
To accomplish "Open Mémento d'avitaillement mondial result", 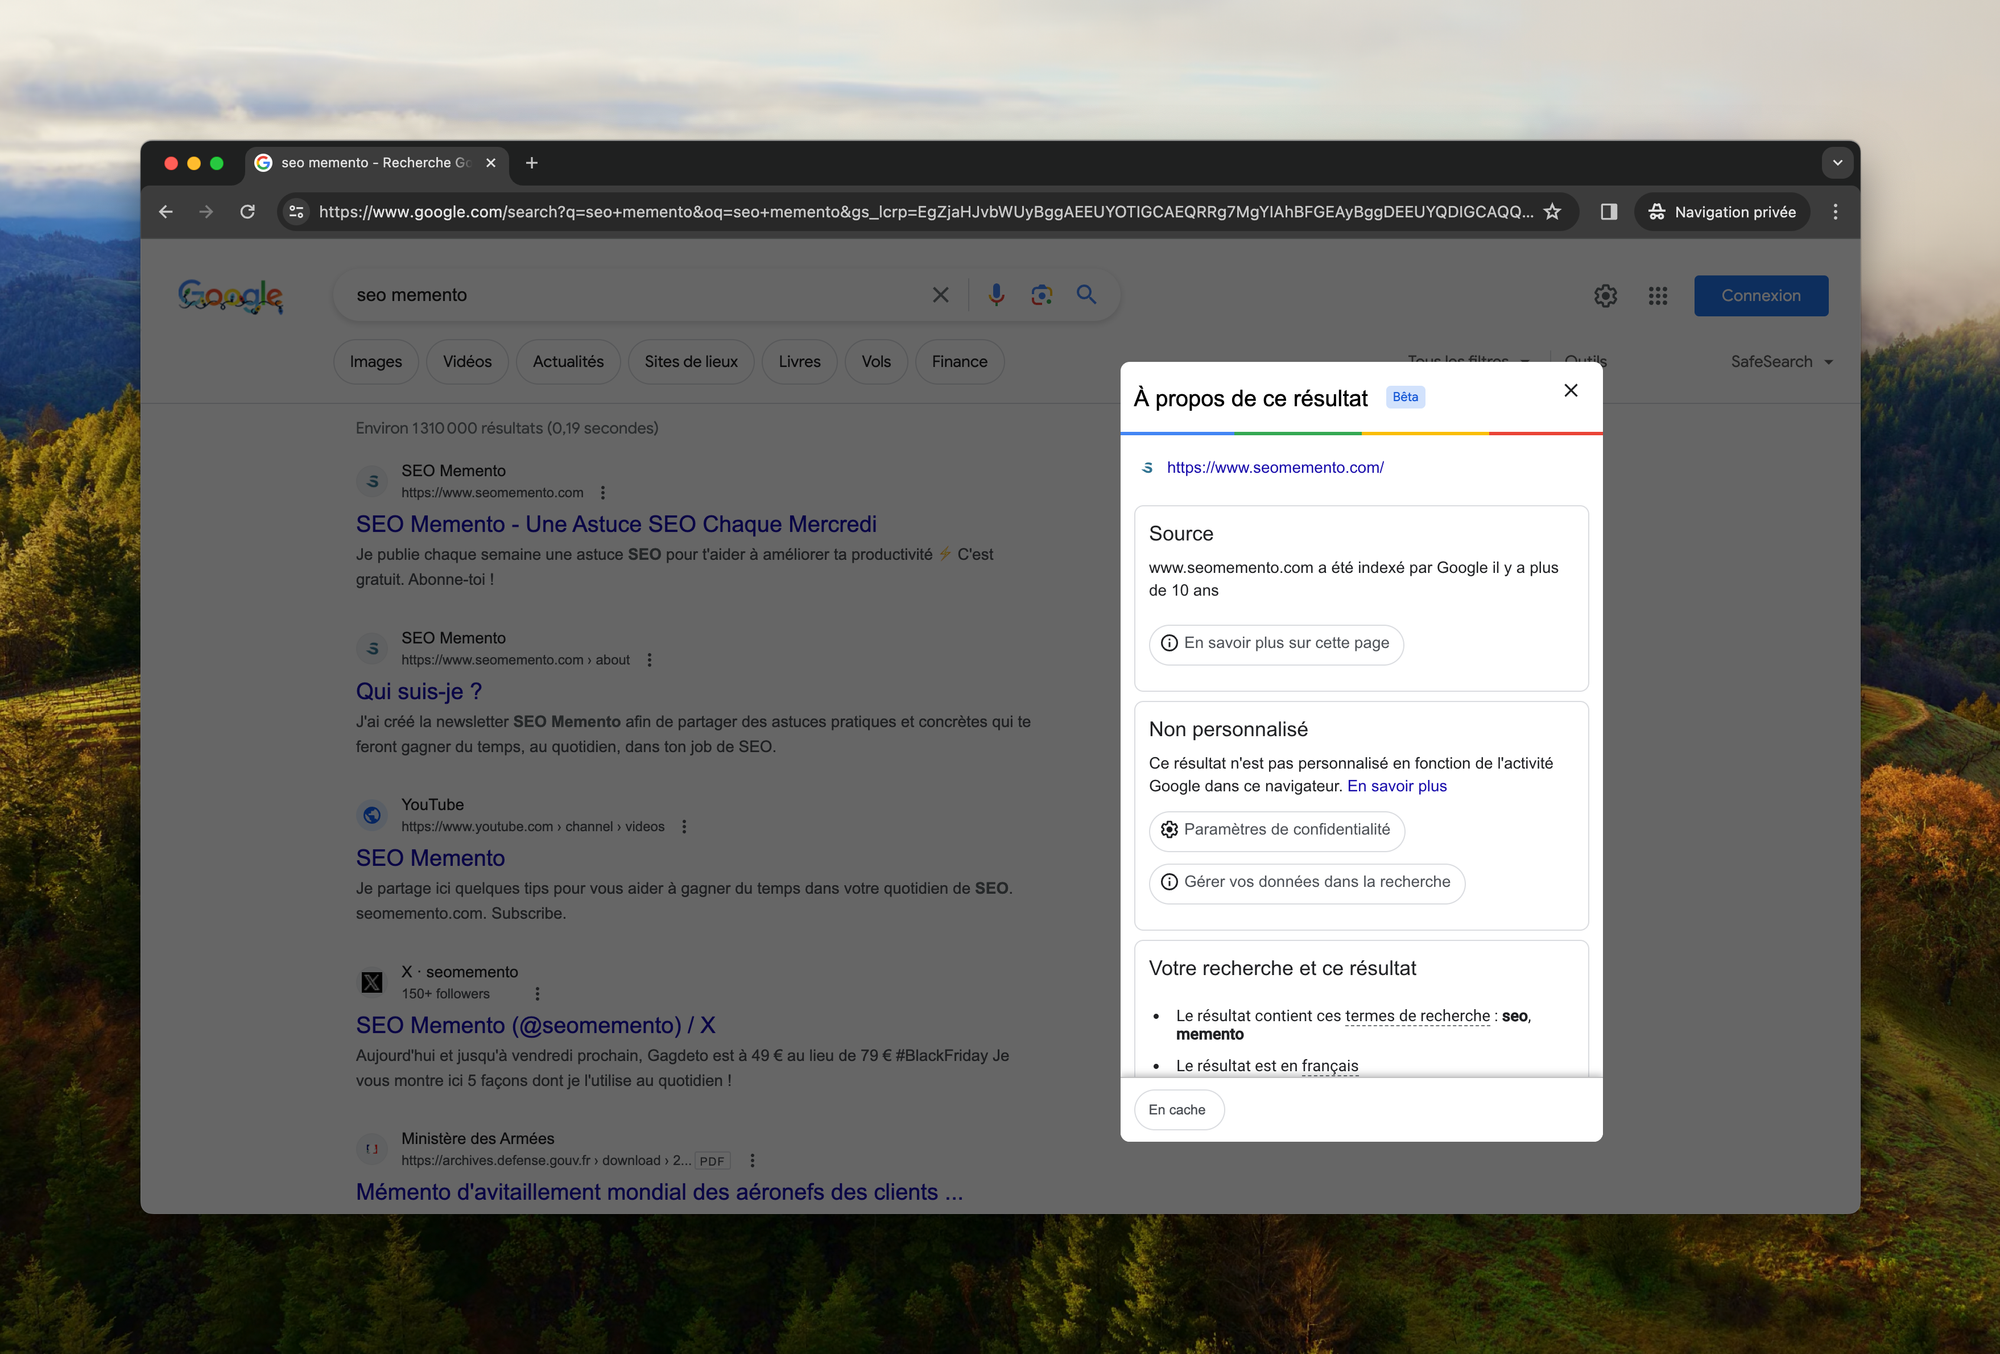I will (660, 1192).
